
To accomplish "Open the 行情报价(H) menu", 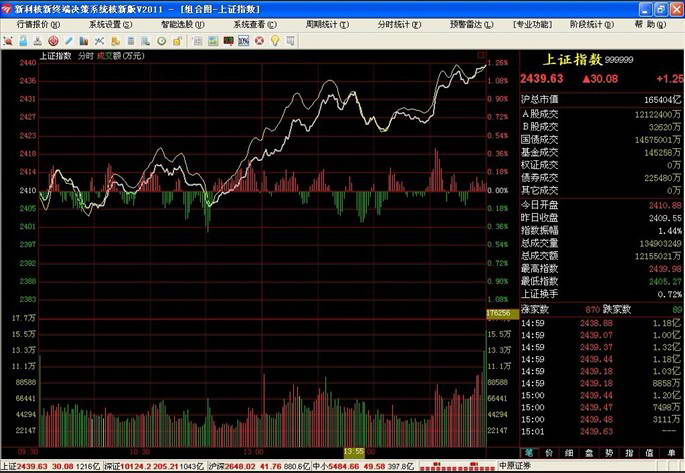I will [x=38, y=24].
